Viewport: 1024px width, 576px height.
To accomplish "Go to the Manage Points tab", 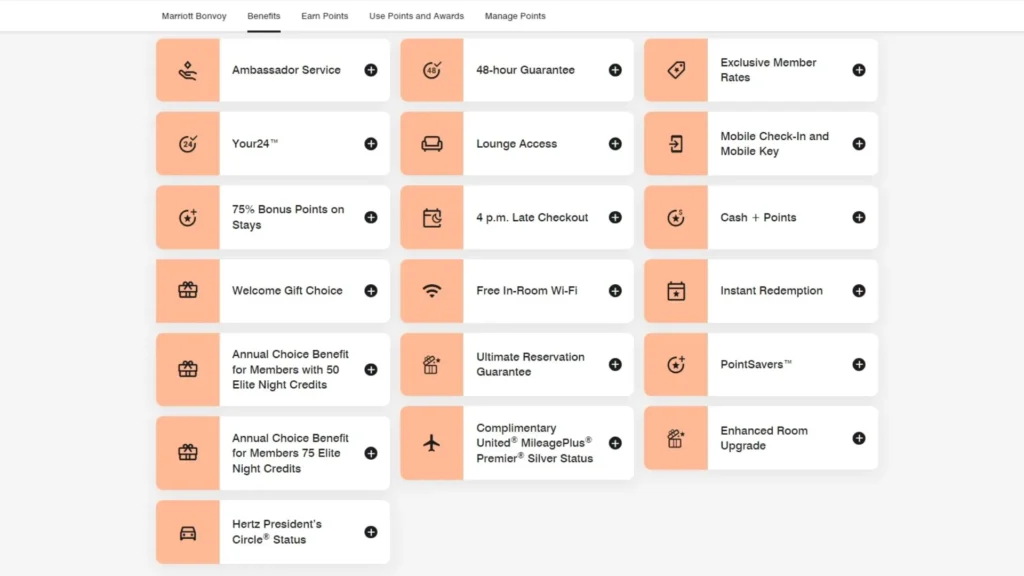I will click(x=515, y=16).
